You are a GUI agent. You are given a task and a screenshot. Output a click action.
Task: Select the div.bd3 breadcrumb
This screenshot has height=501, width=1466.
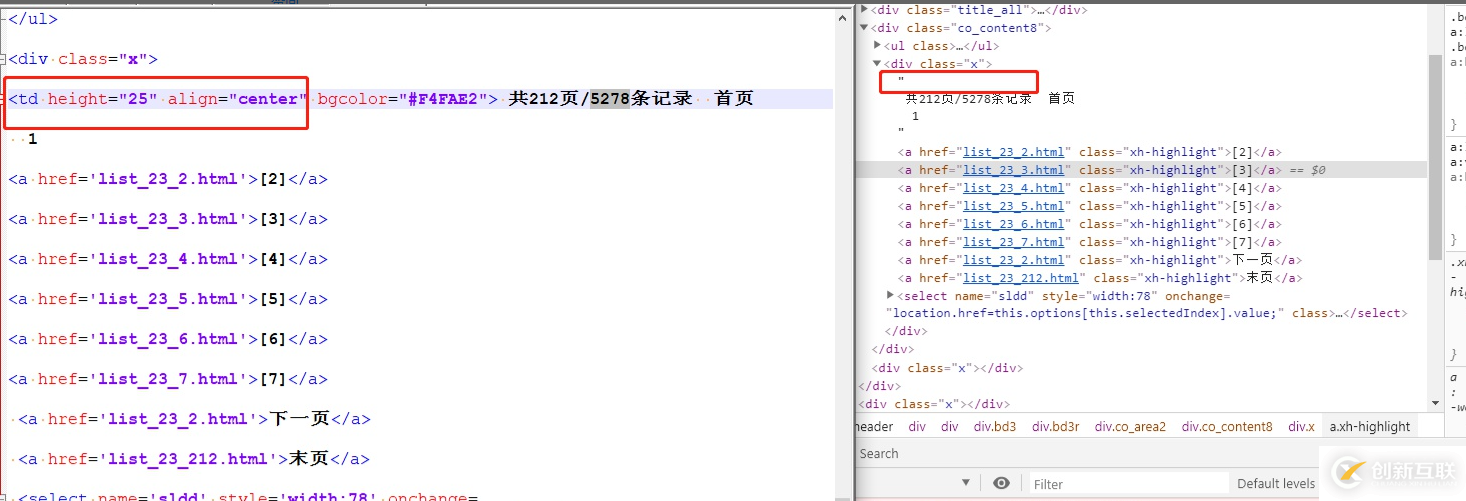[x=994, y=427]
